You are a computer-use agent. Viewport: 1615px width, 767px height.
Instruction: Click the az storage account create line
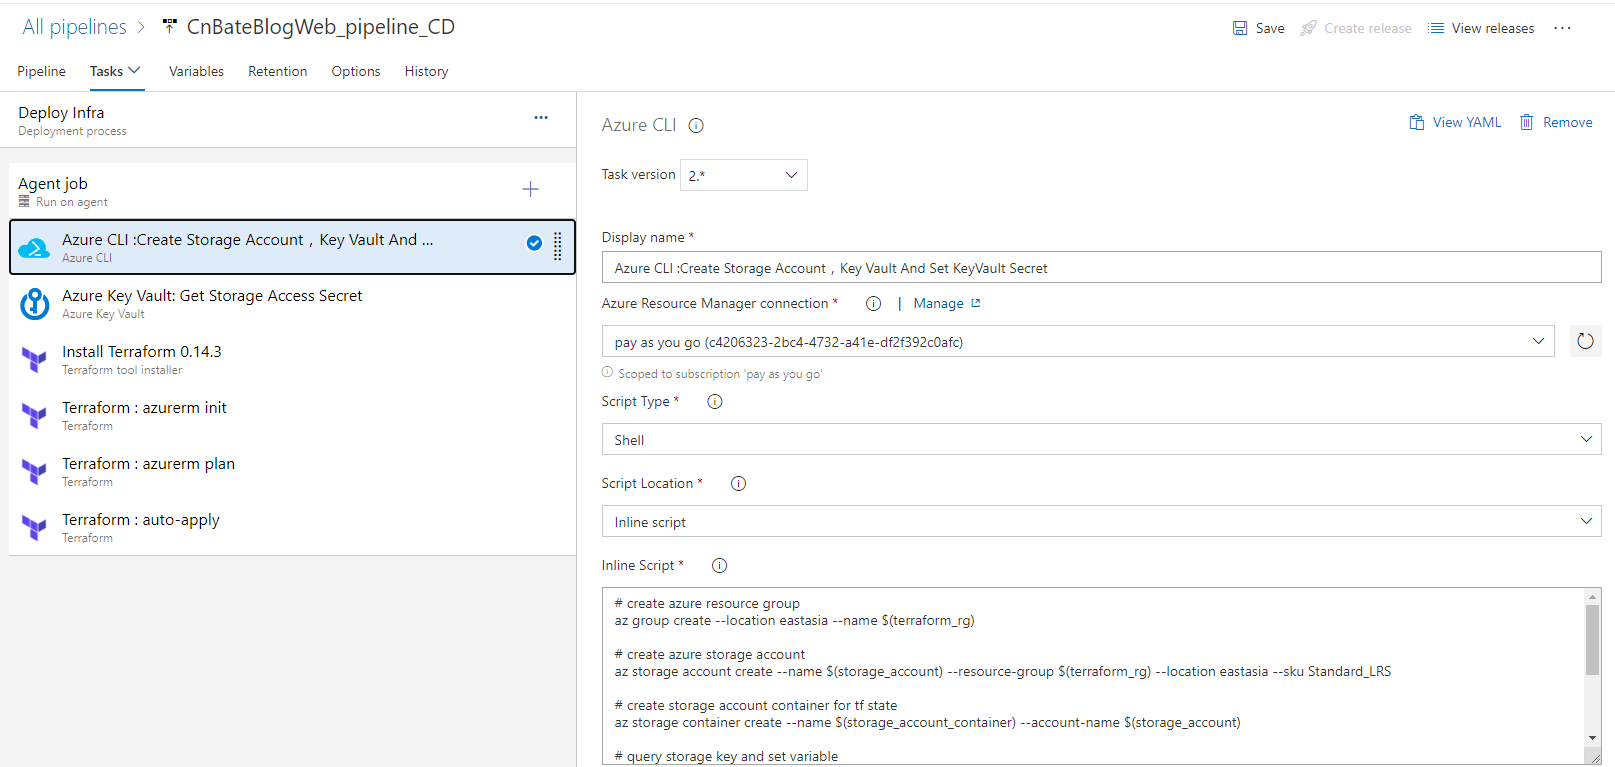[x=1002, y=671]
